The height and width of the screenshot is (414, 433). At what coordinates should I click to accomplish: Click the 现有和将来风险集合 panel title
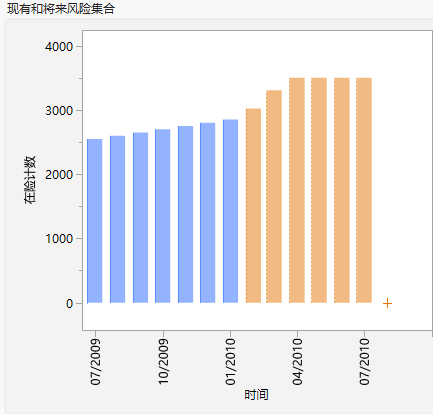61,9
